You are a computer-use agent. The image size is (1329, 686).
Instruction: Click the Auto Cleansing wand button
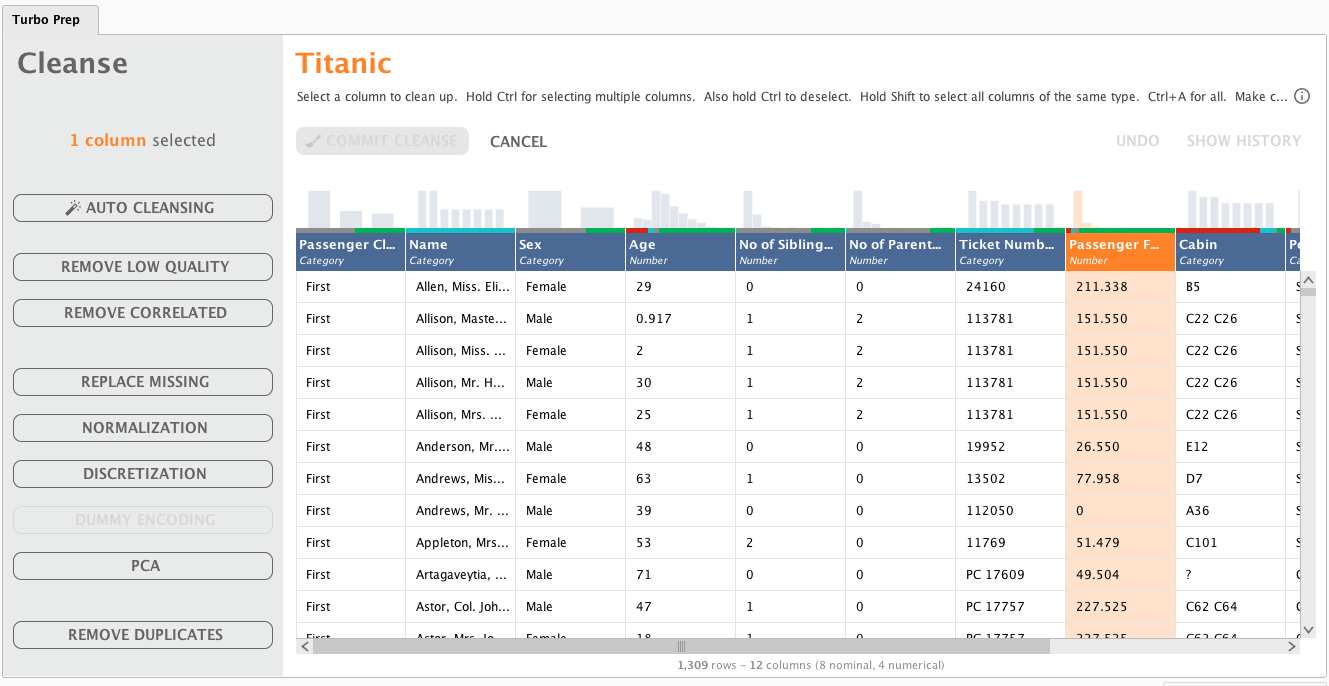(x=143, y=208)
